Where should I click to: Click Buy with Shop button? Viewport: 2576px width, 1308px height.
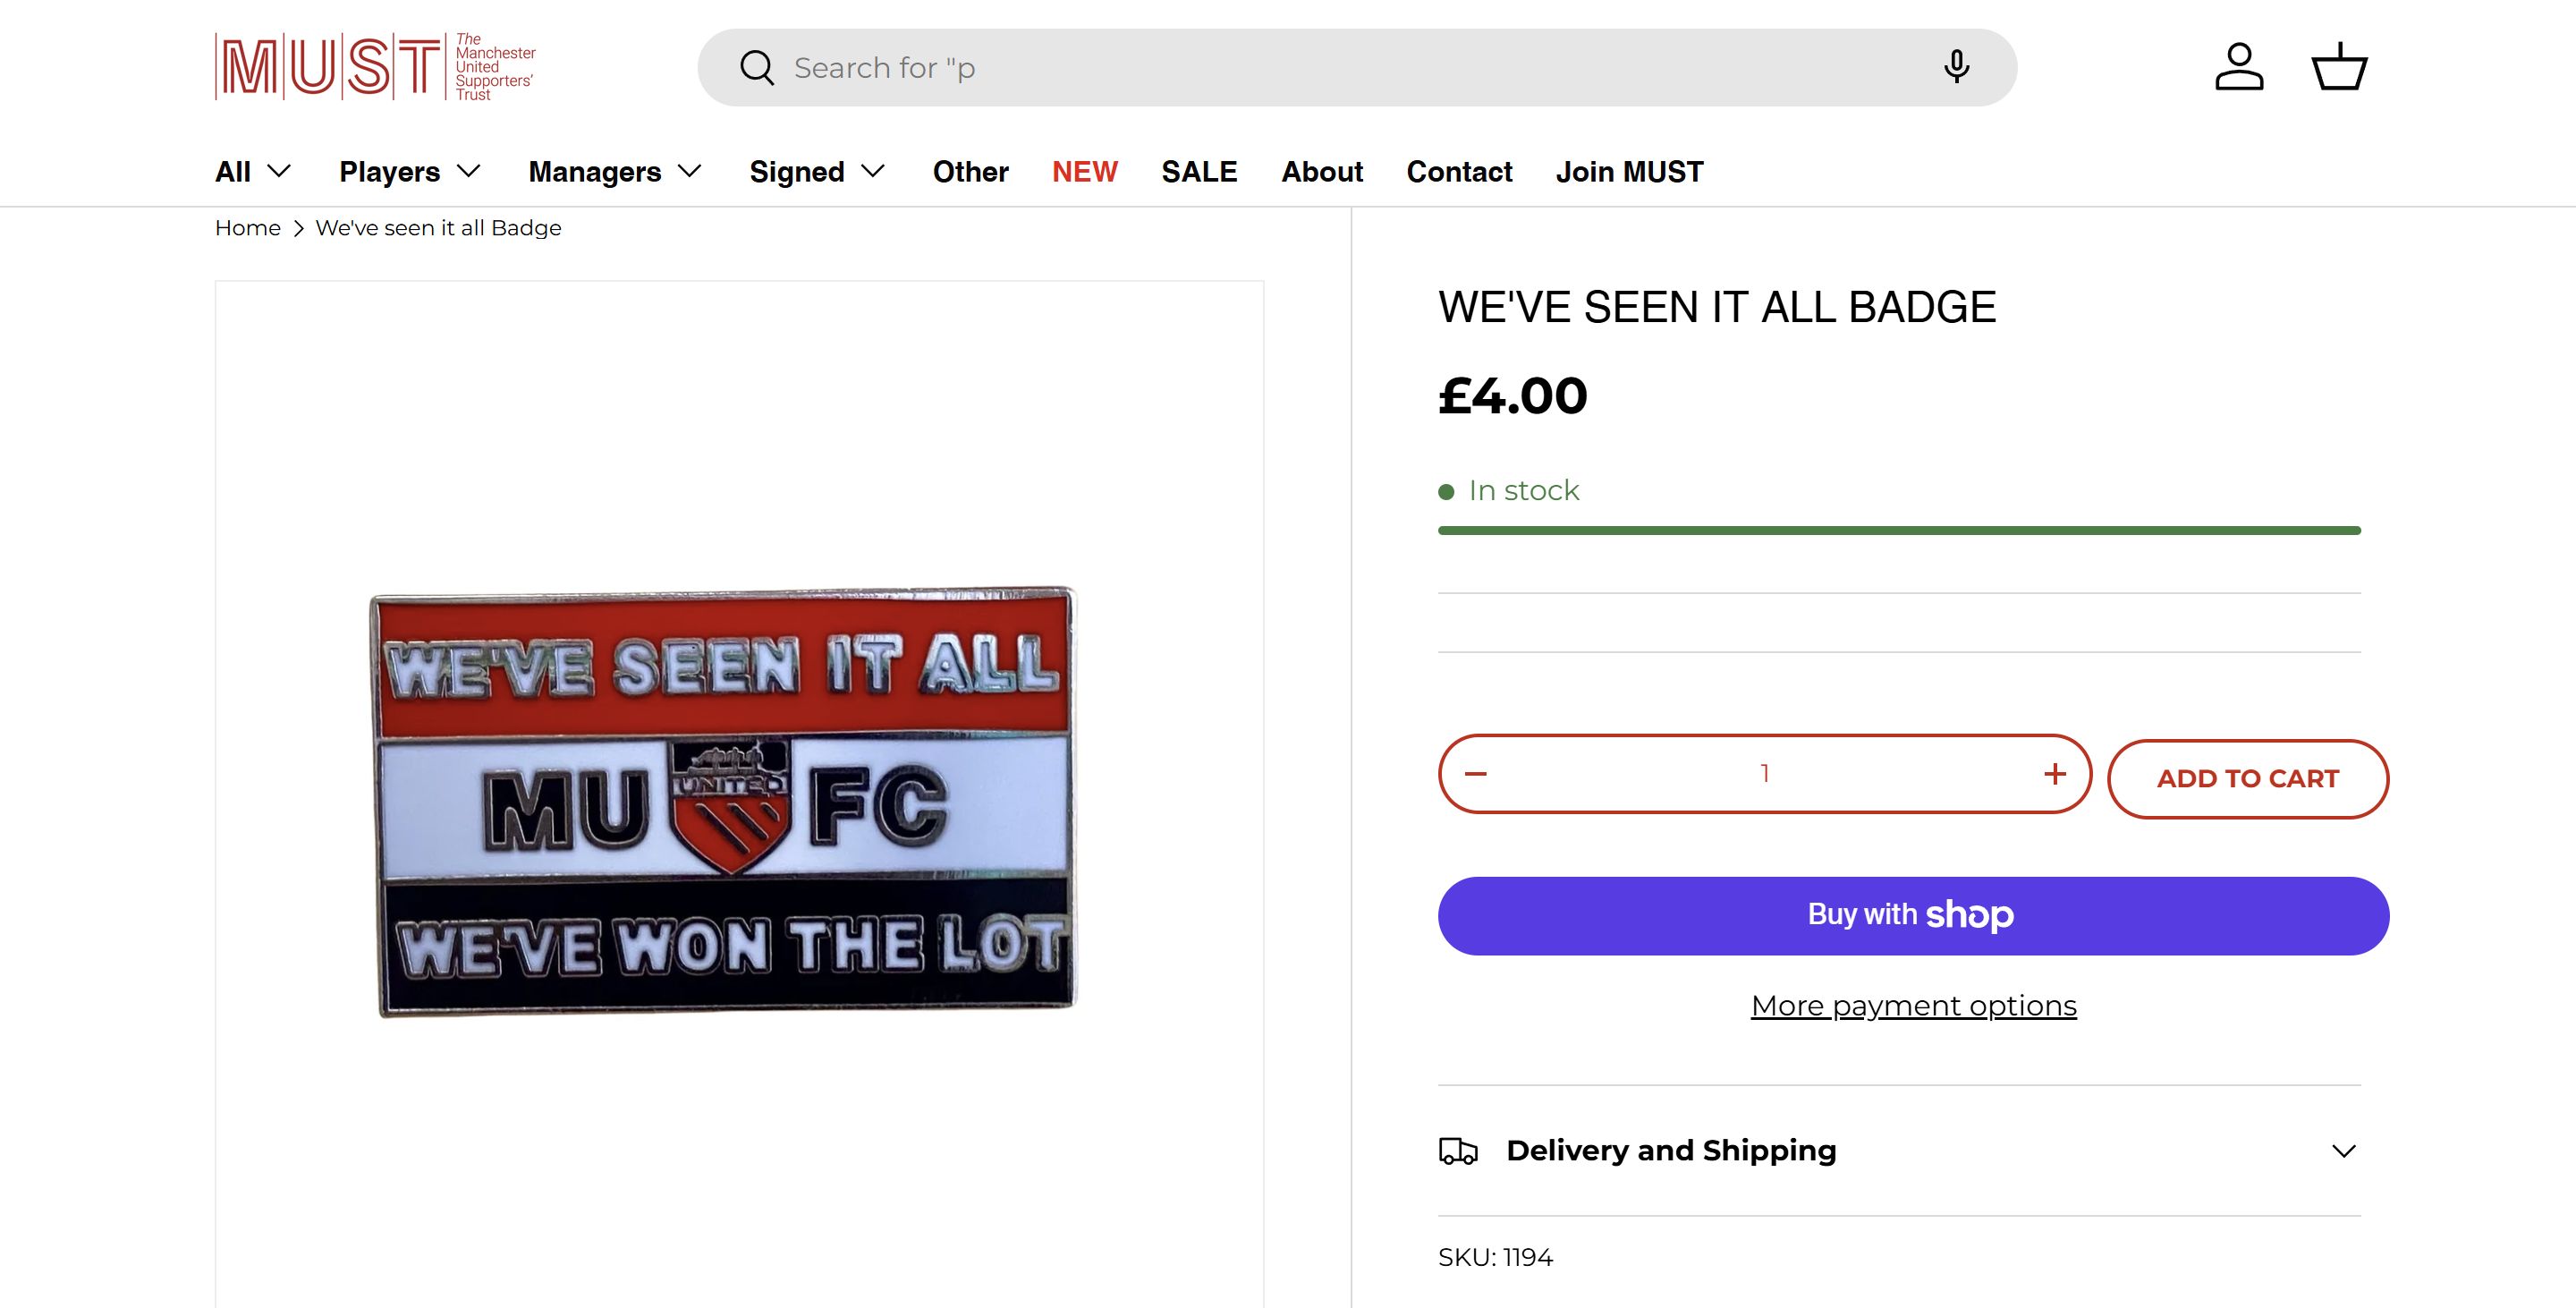(1913, 916)
